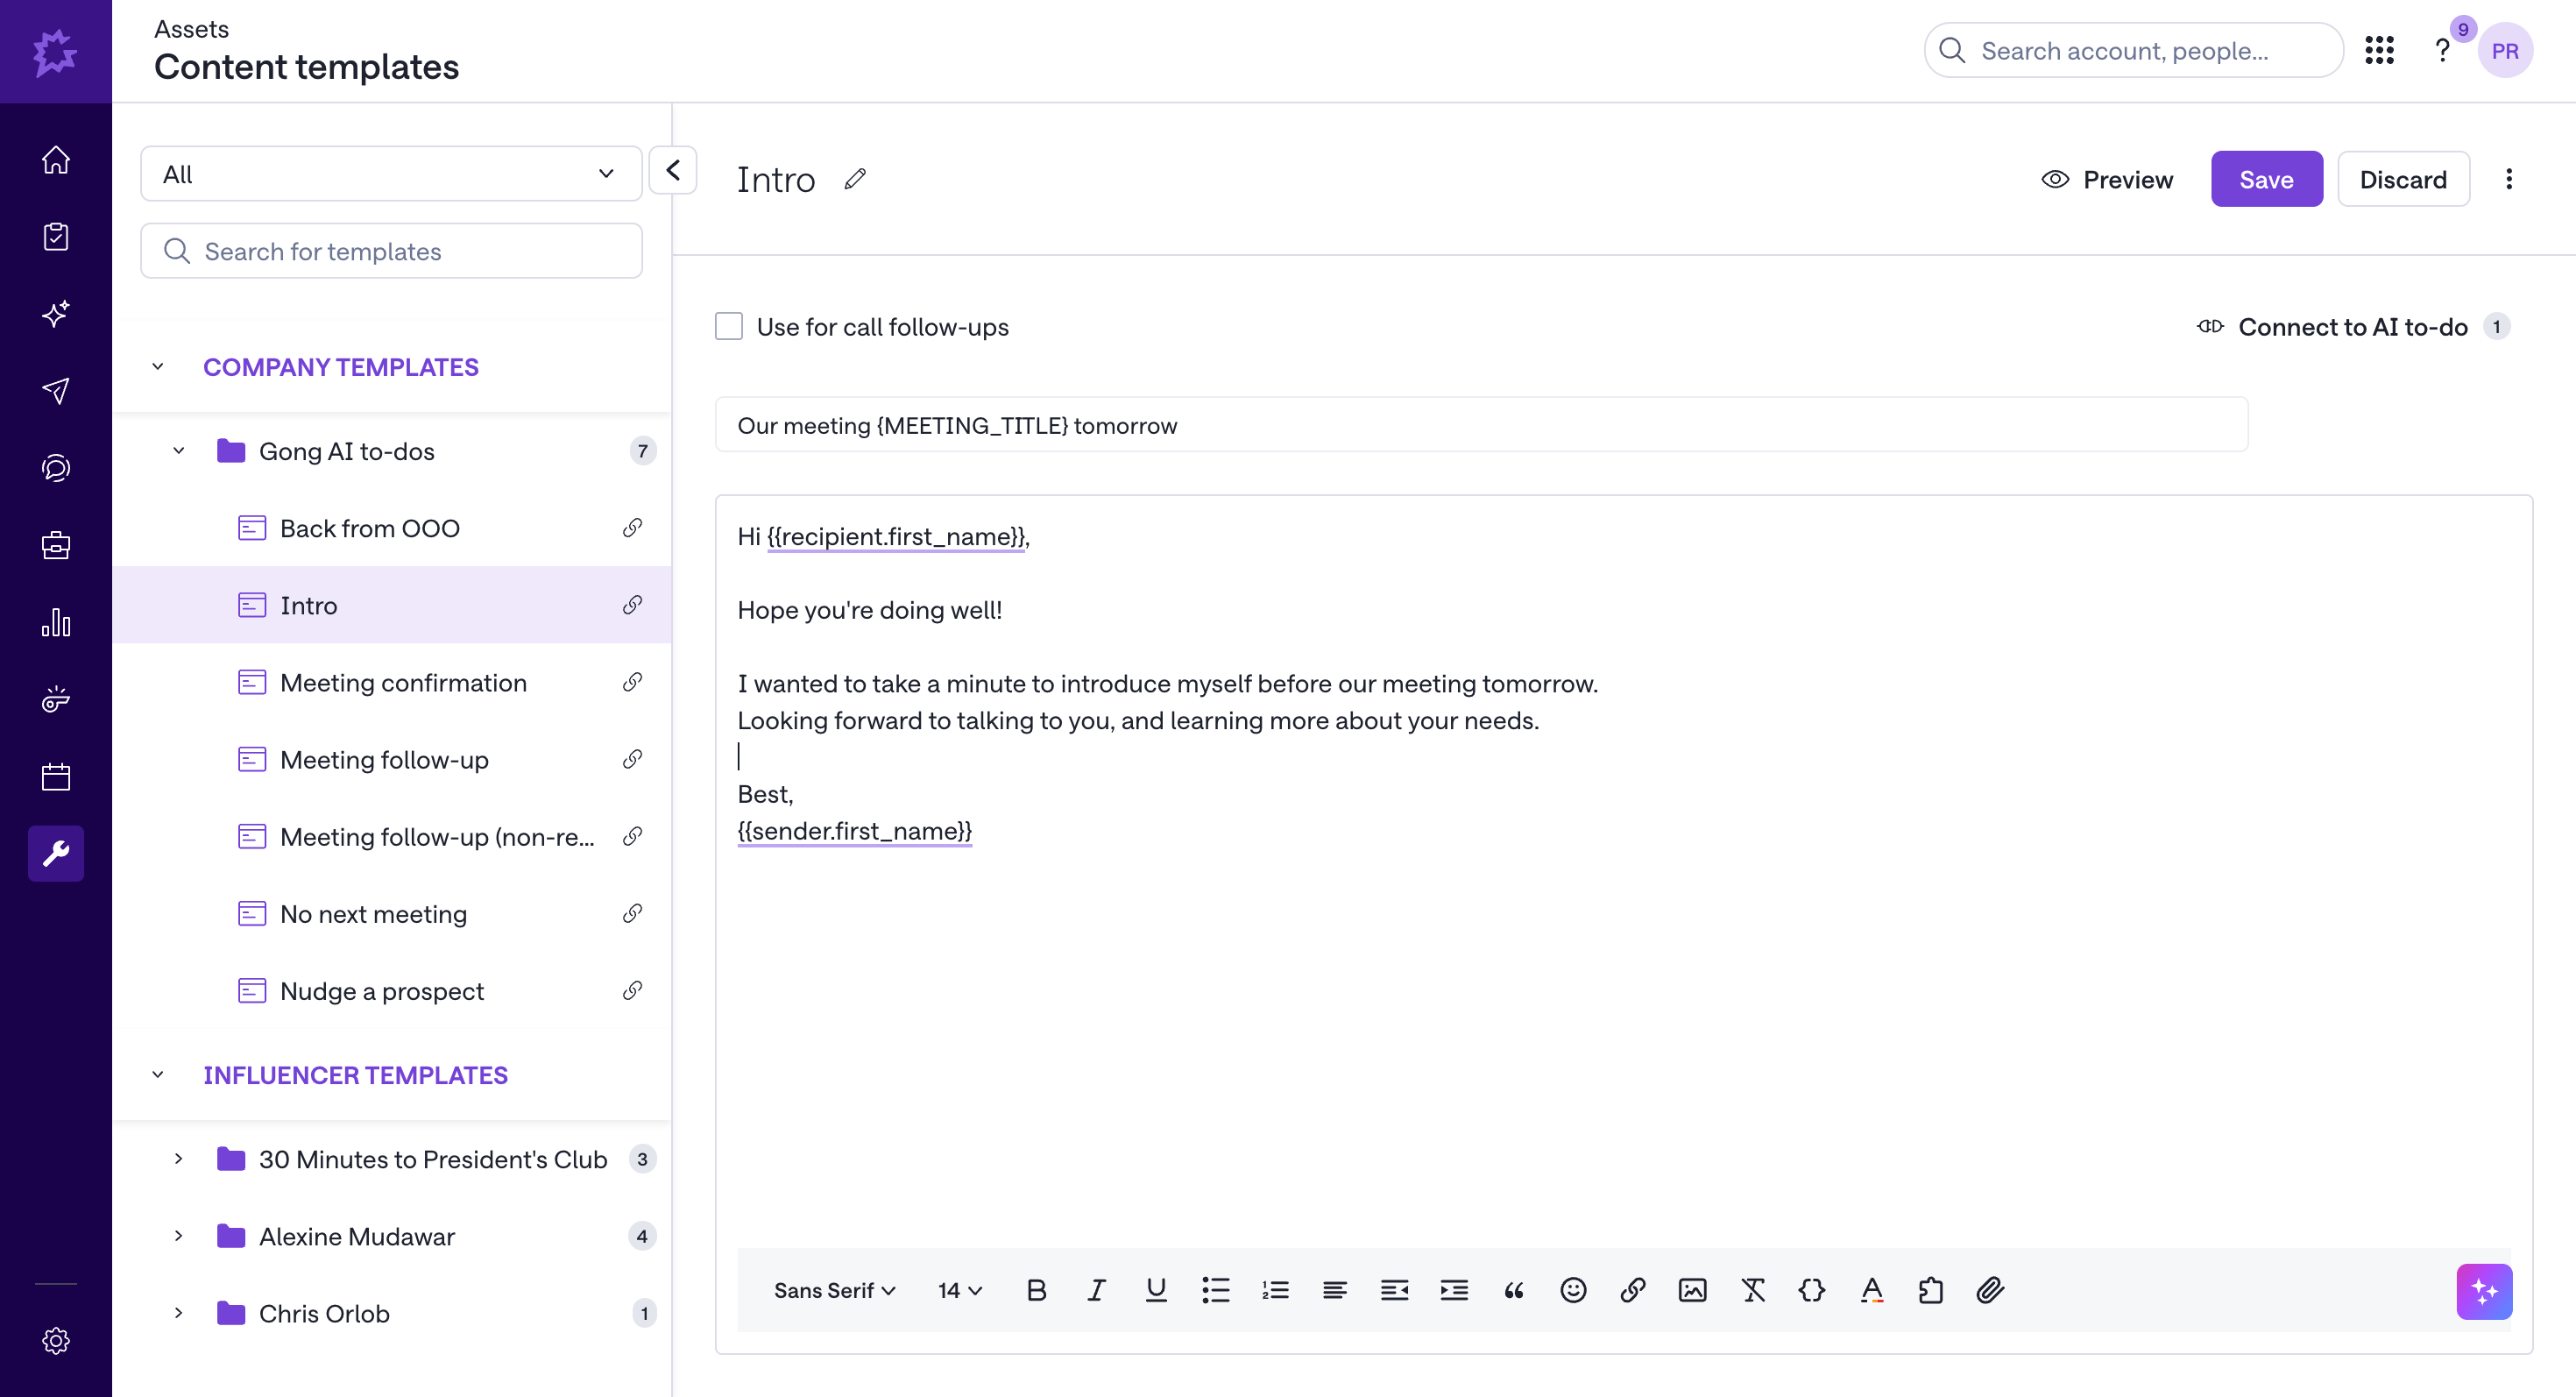Open the emoji picker
Screen dimensions: 2576x1397
click(x=1573, y=1290)
